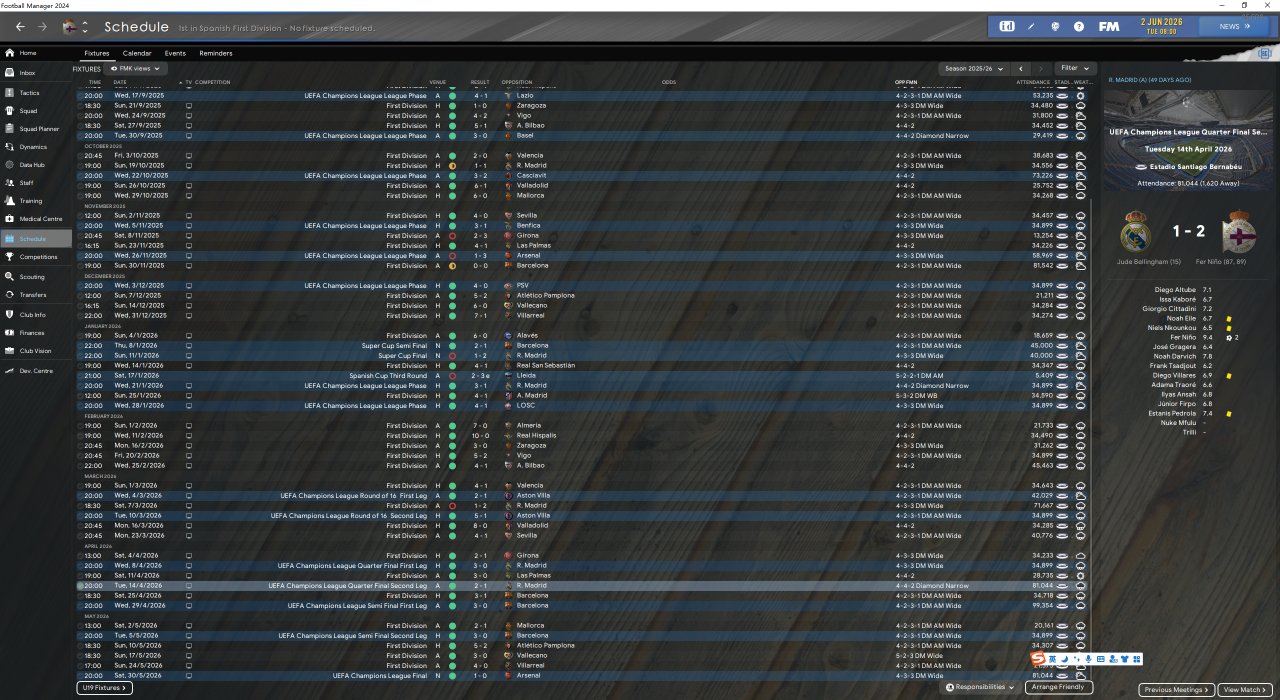This screenshot has width=1280, height=700.
Task: Open Squad from the sidebar
Action: click(36, 111)
